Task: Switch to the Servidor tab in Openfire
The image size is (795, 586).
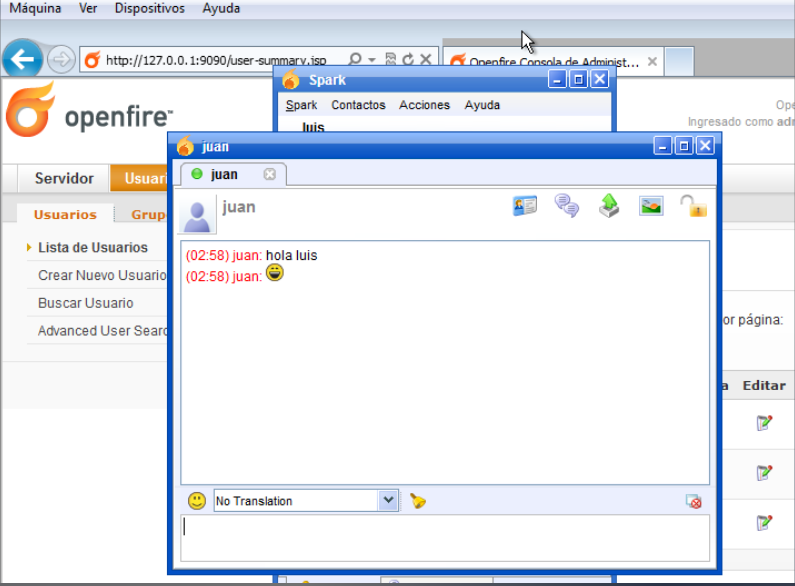Action: coord(64,178)
